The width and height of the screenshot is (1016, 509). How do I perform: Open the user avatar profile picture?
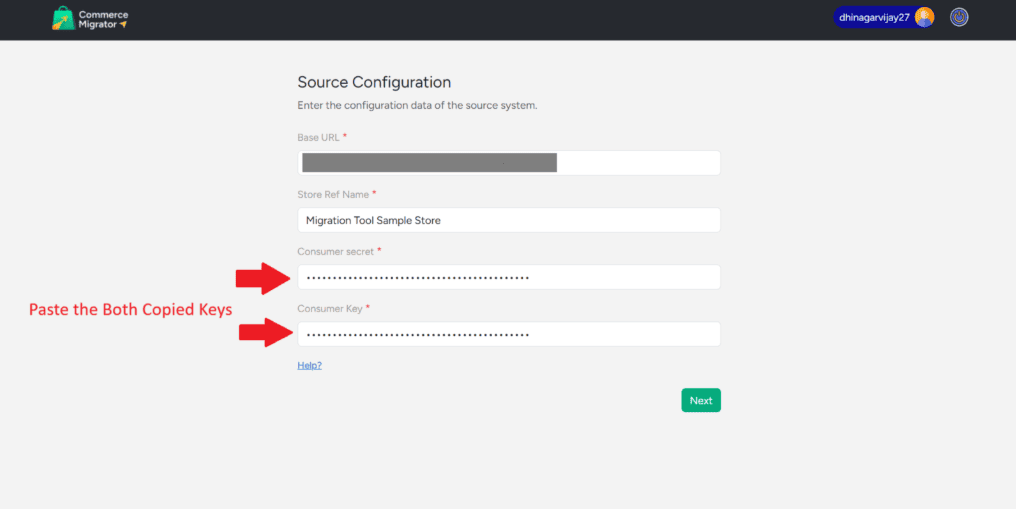click(924, 17)
